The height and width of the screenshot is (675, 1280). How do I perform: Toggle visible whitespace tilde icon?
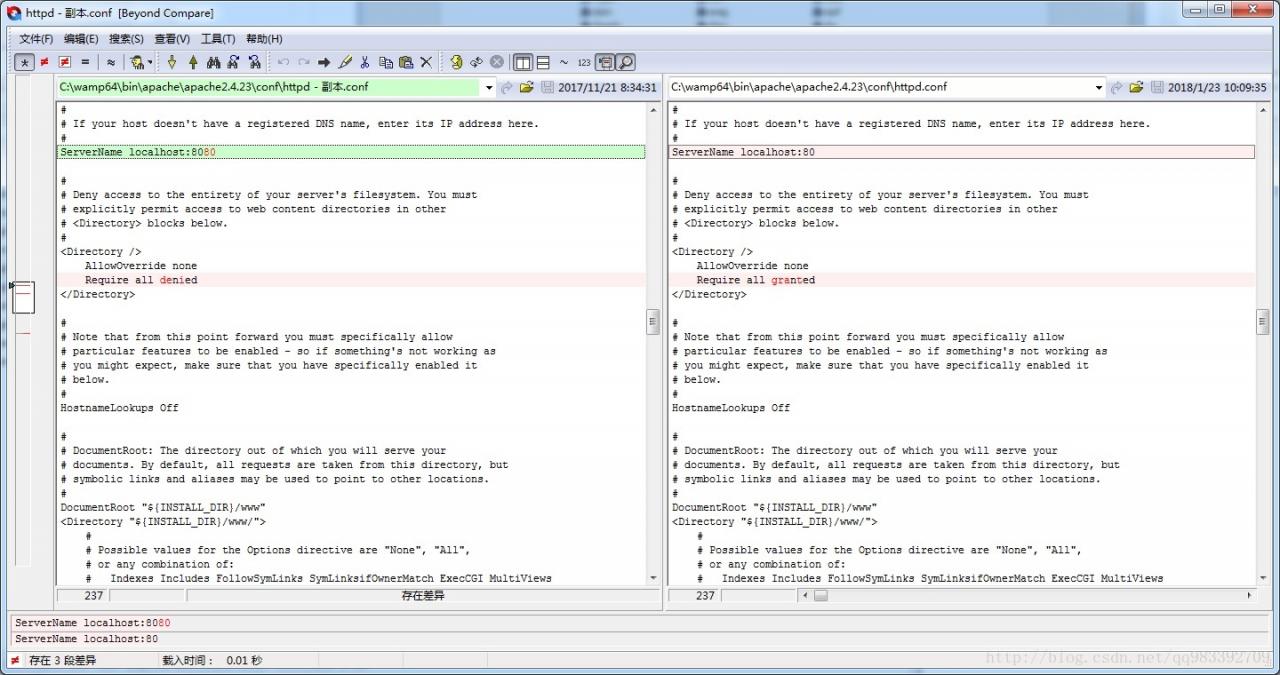pos(564,62)
